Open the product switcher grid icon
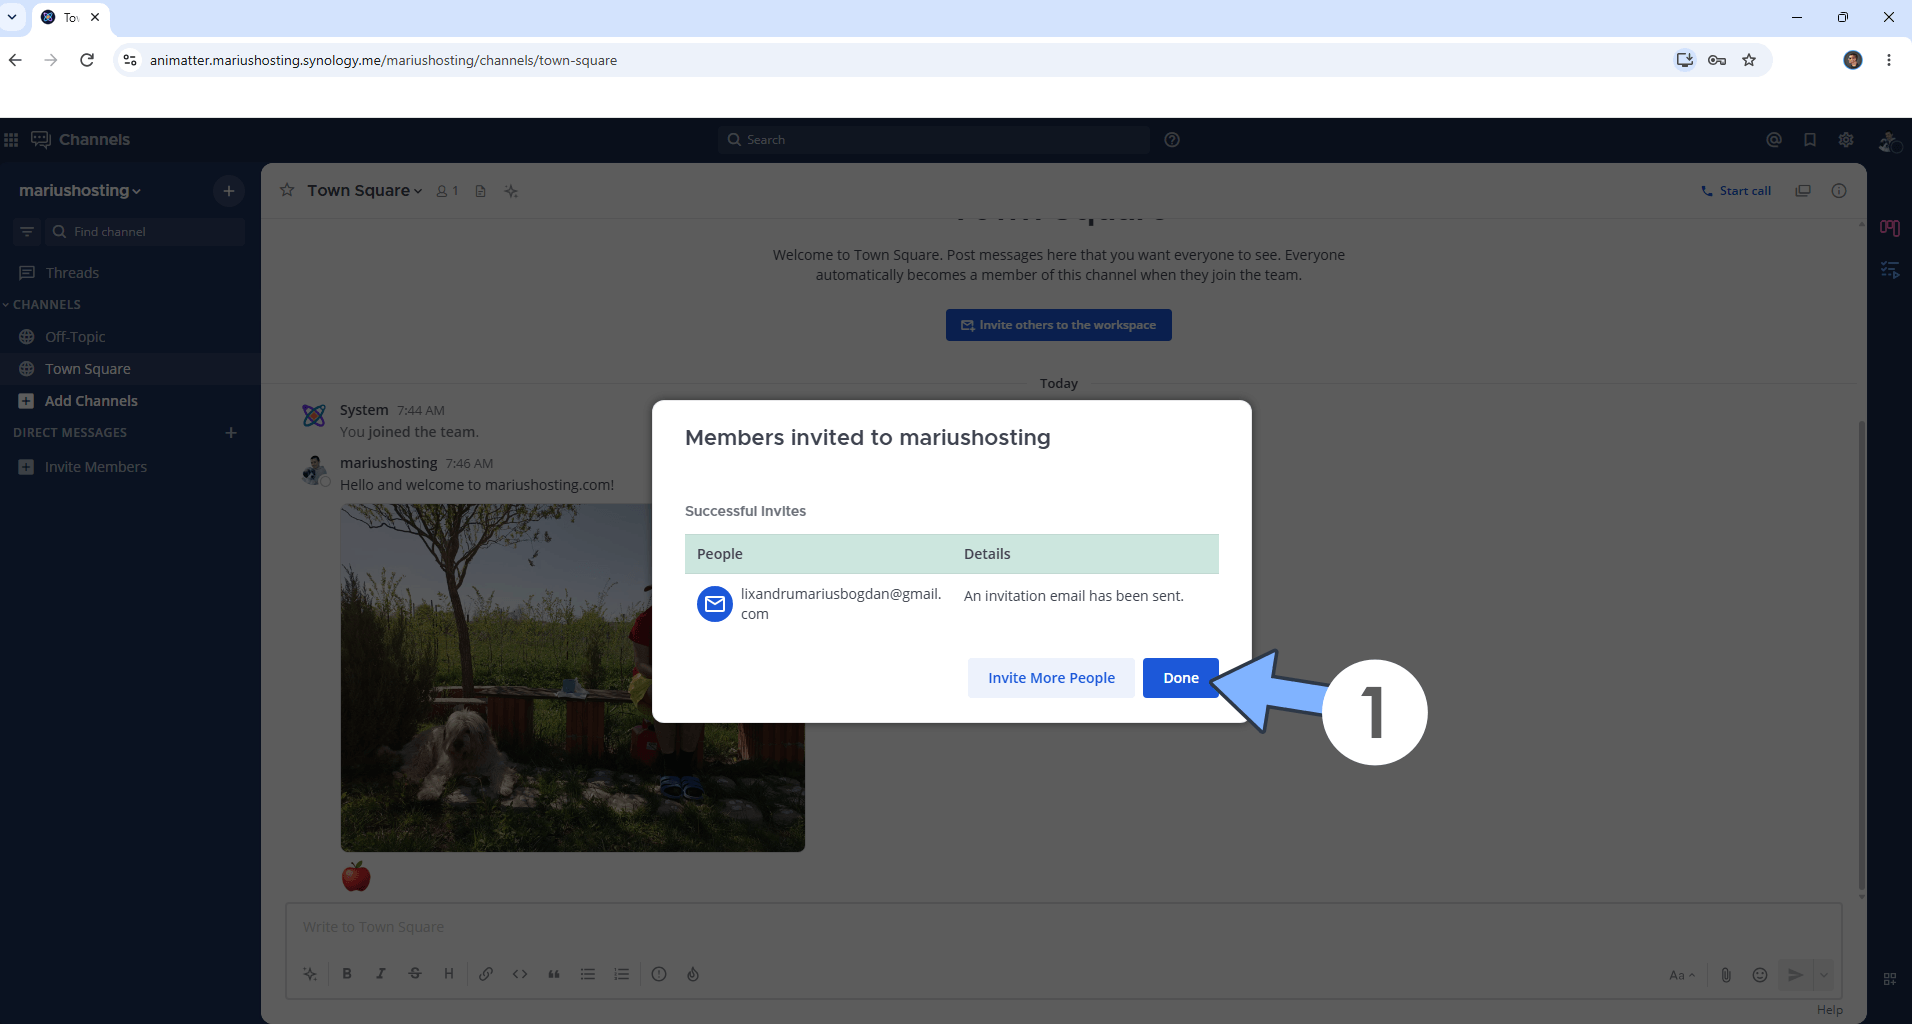The height and width of the screenshot is (1024, 1912). 11,140
